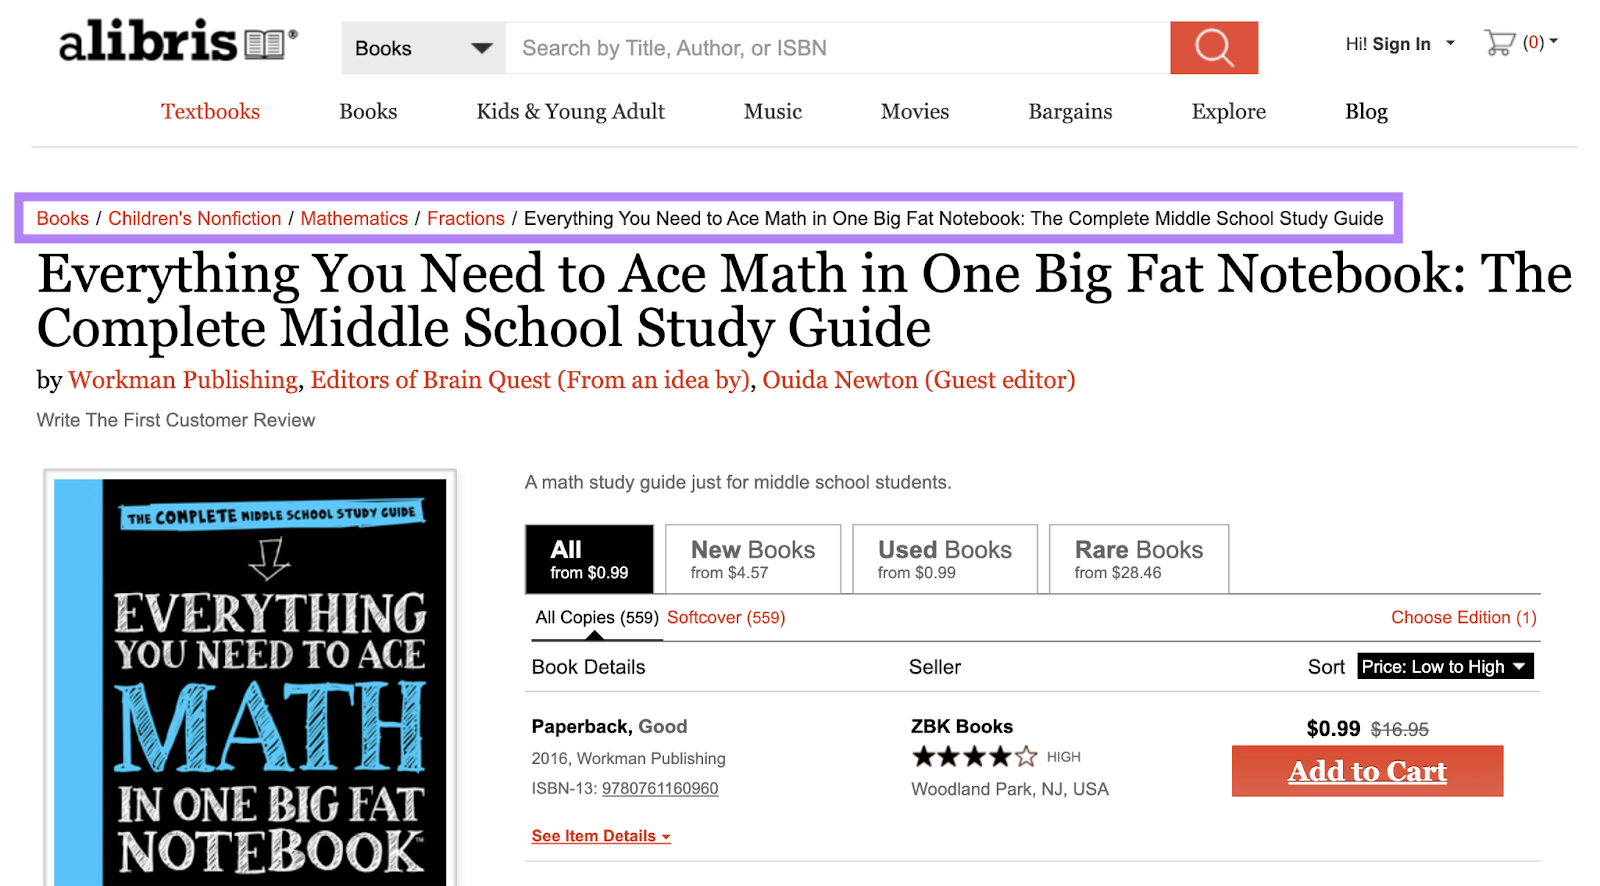Click the Books breadcrumb link
This screenshot has width=1600, height=886.
click(x=63, y=218)
